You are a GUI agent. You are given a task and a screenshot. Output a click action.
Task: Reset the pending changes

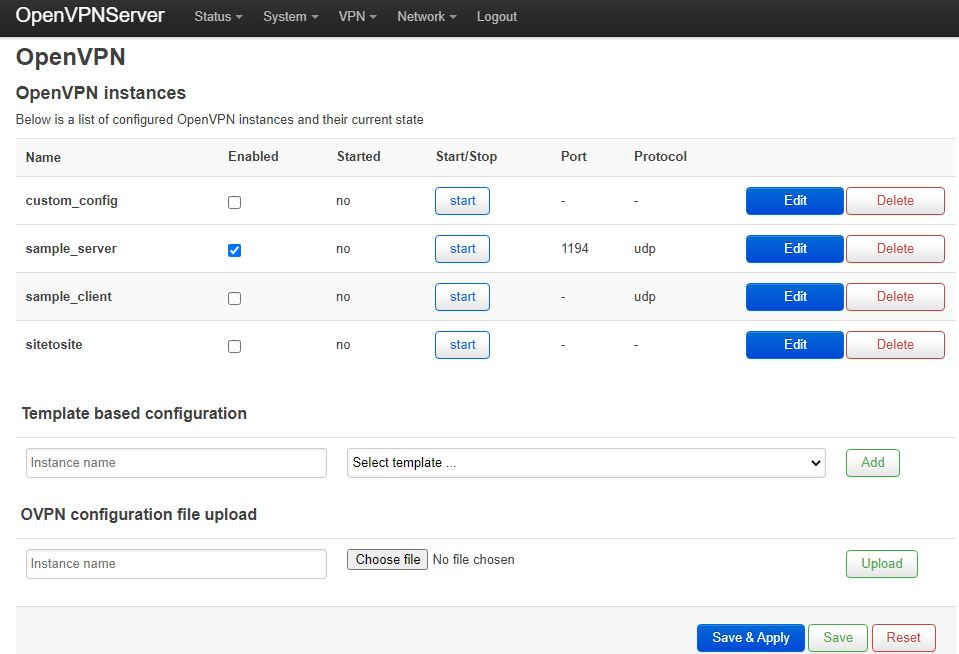(903, 637)
